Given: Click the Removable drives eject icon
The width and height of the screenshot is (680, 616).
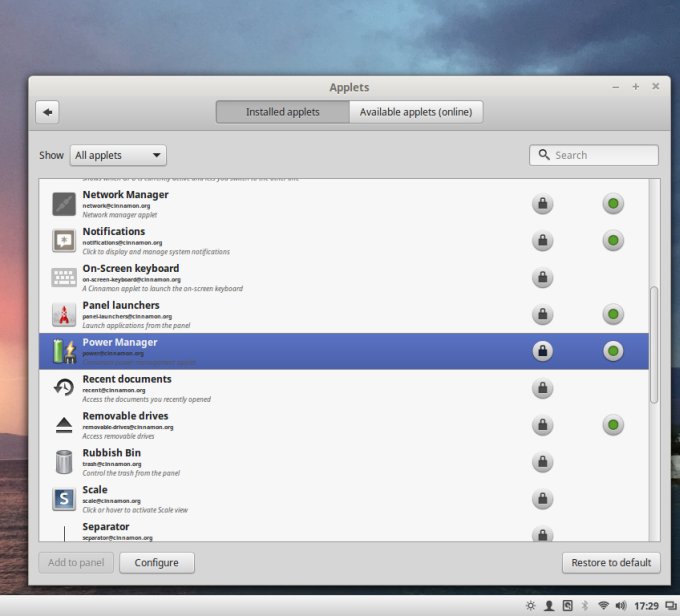Looking at the screenshot, I should coord(64,425).
